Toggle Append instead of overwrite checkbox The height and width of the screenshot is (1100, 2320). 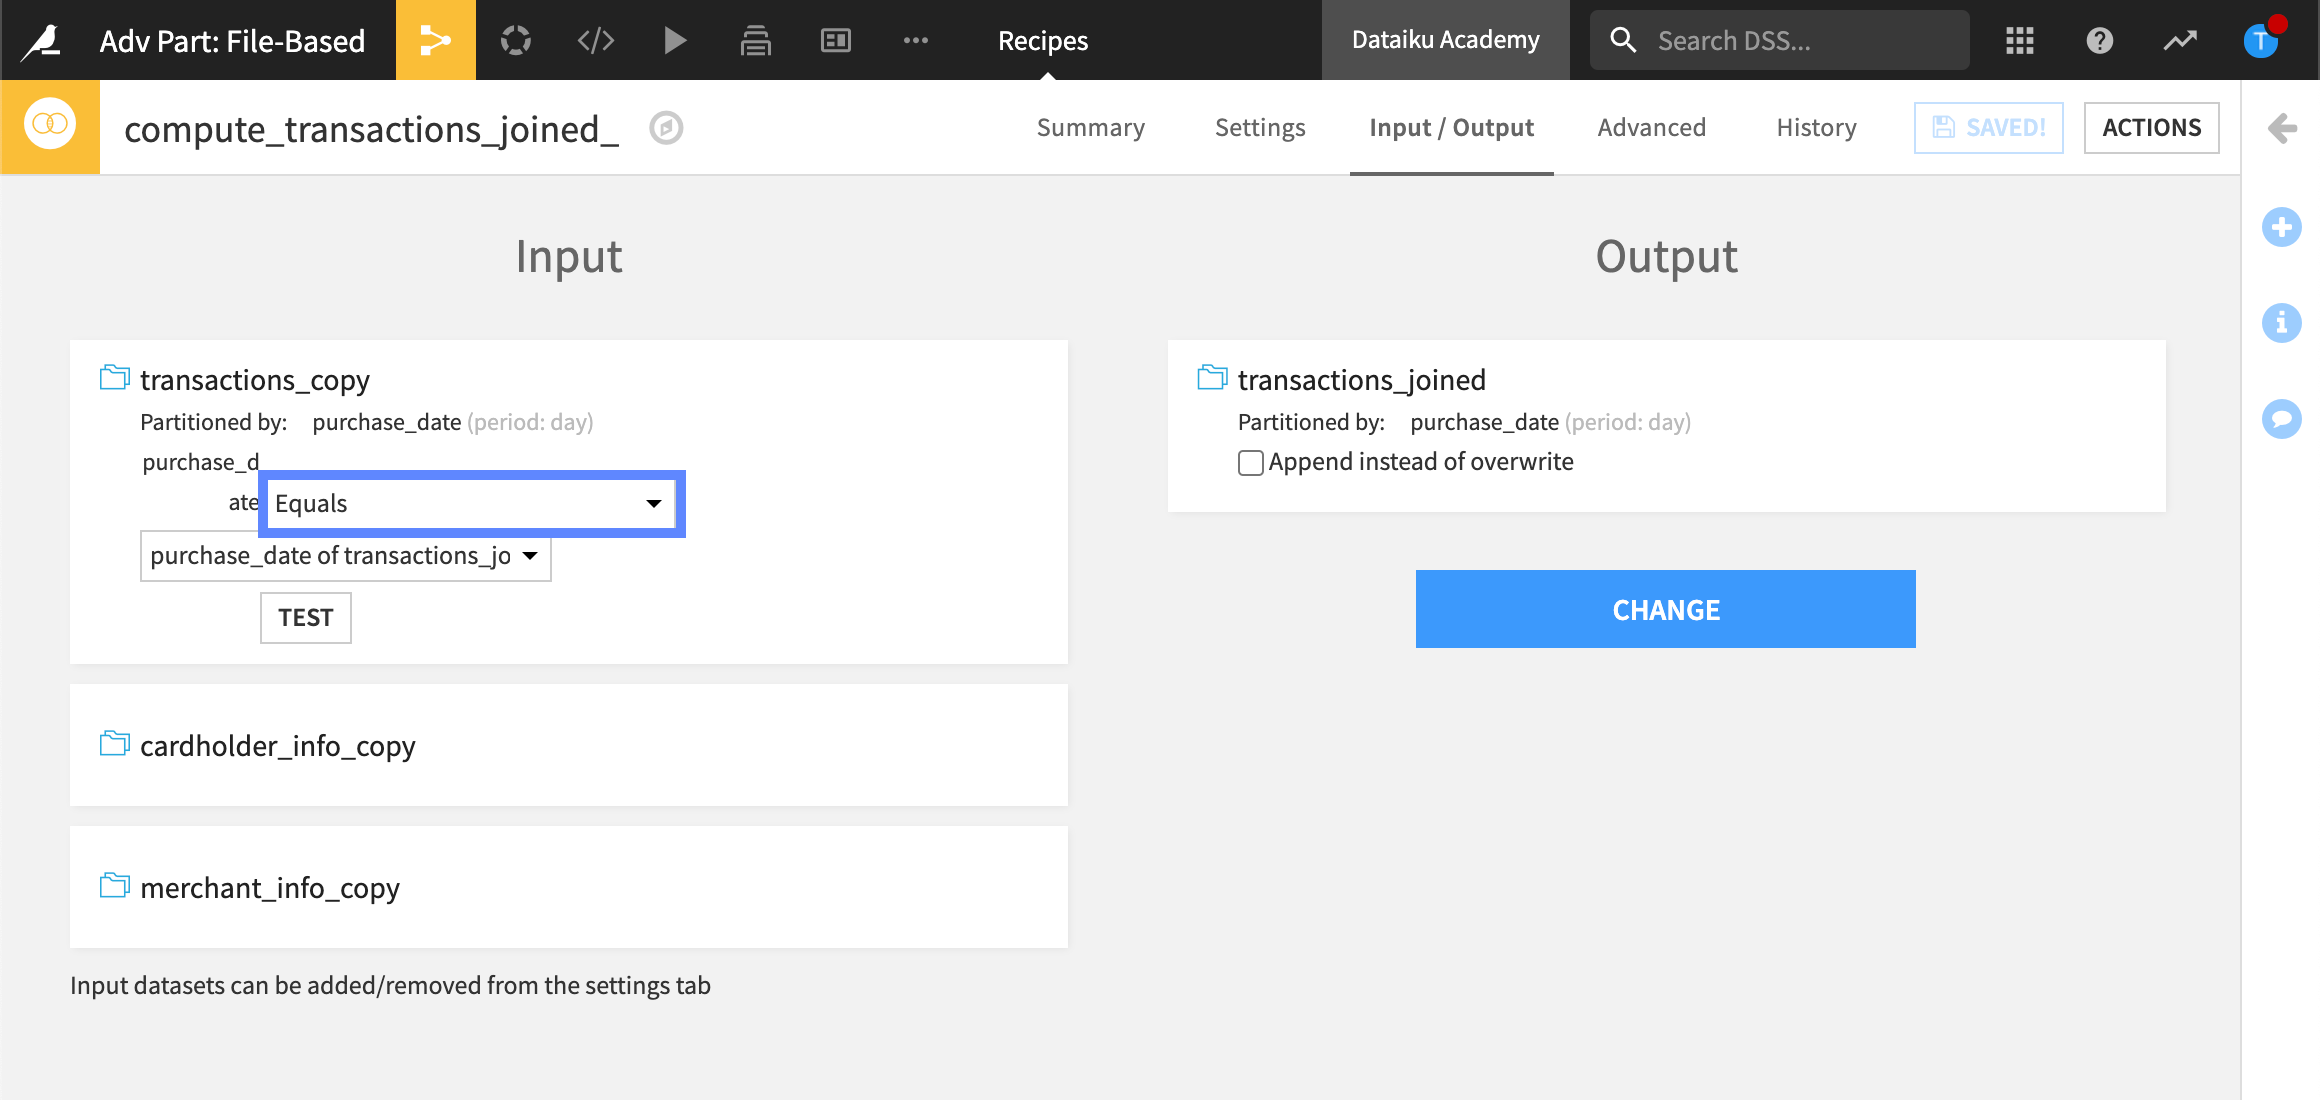[1250, 463]
